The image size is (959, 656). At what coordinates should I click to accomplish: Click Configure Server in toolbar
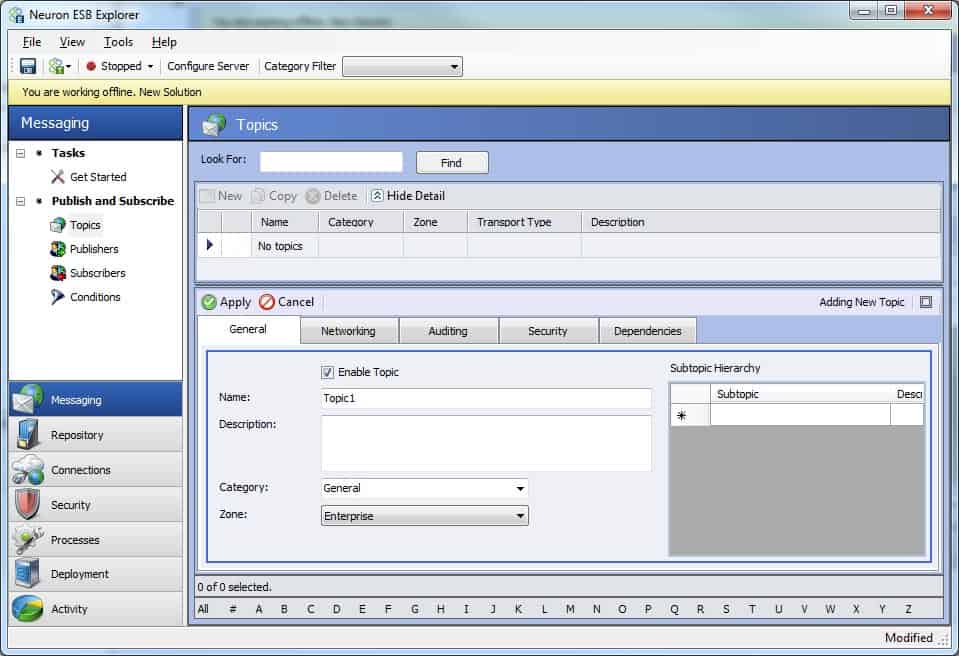pos(208,66)
